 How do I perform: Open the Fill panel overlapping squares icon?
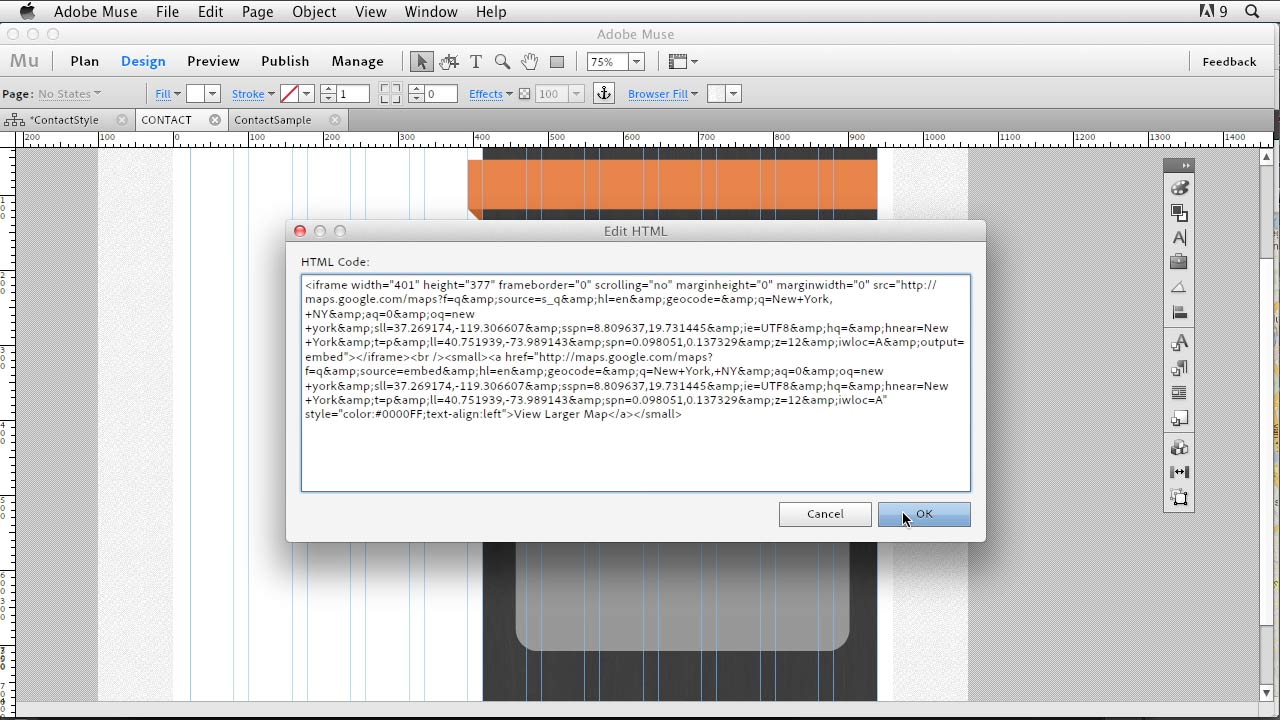[1180, 213]
